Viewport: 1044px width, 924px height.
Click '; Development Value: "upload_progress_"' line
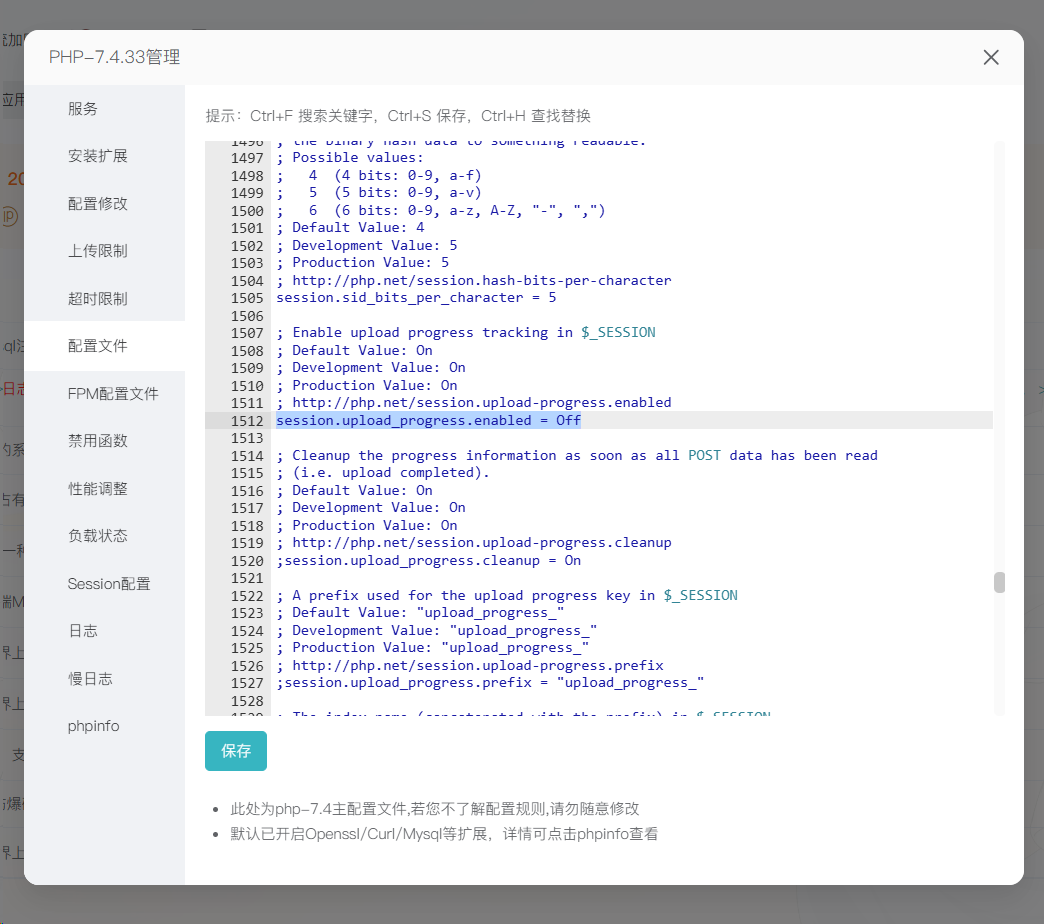pyautogui.click(x=437, y=630)
